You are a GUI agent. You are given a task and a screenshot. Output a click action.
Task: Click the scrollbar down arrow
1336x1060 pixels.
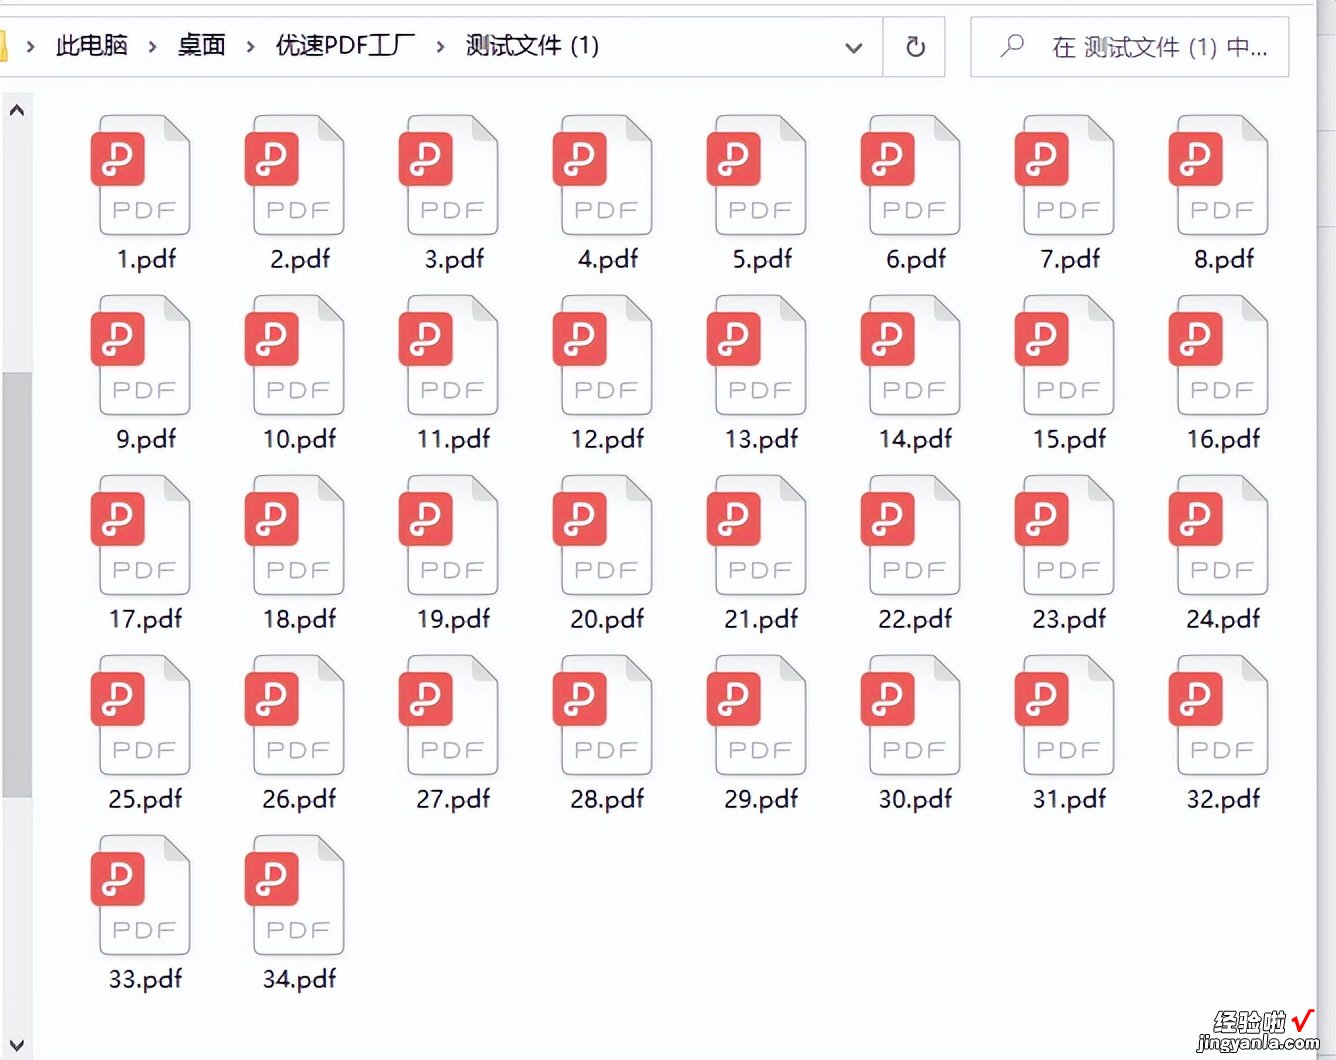(x=16, y=1045)
